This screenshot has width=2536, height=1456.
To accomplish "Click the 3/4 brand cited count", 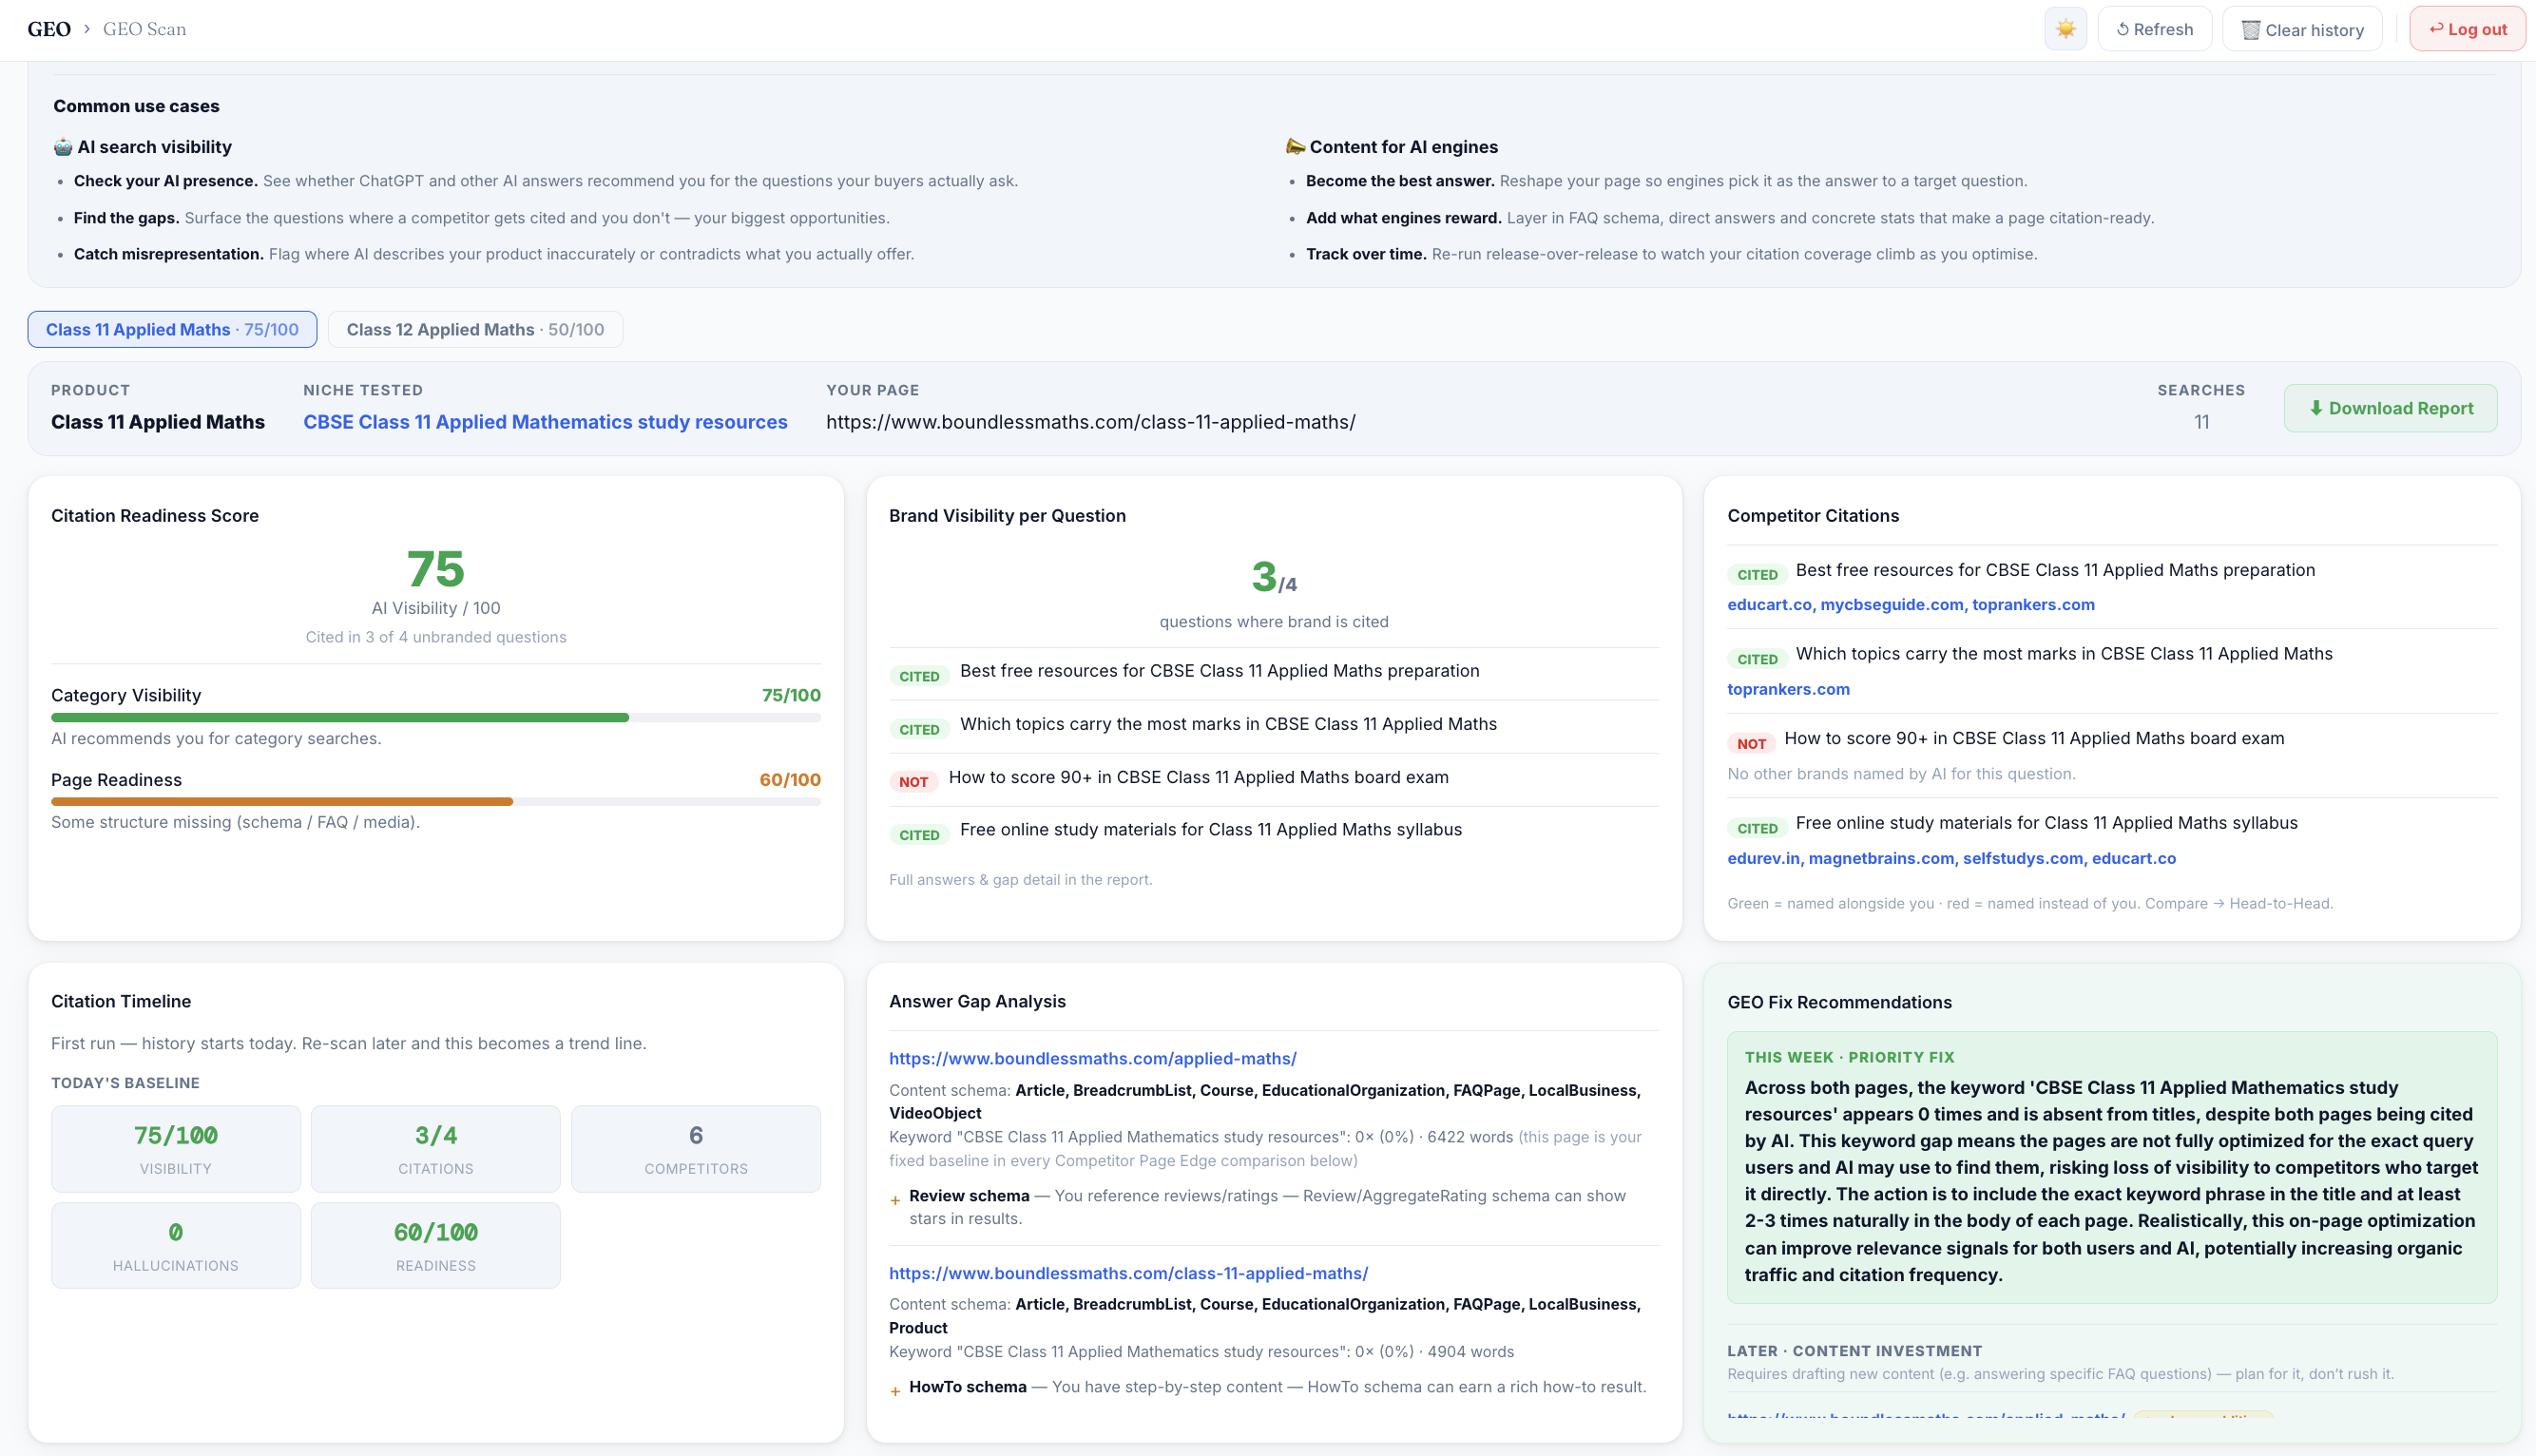I will (x=1274, y=577).
